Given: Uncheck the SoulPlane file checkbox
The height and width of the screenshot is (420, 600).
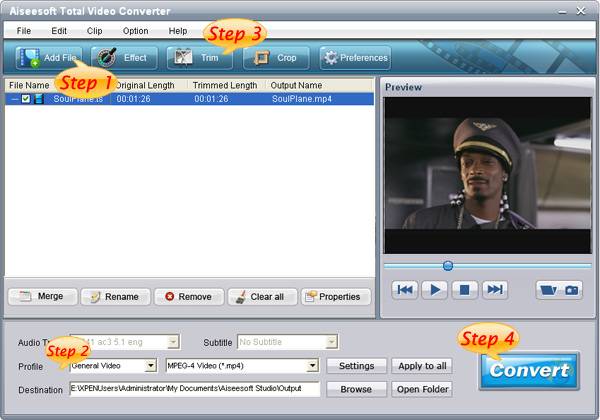Looking at the screenshot, I should point(26,99).
